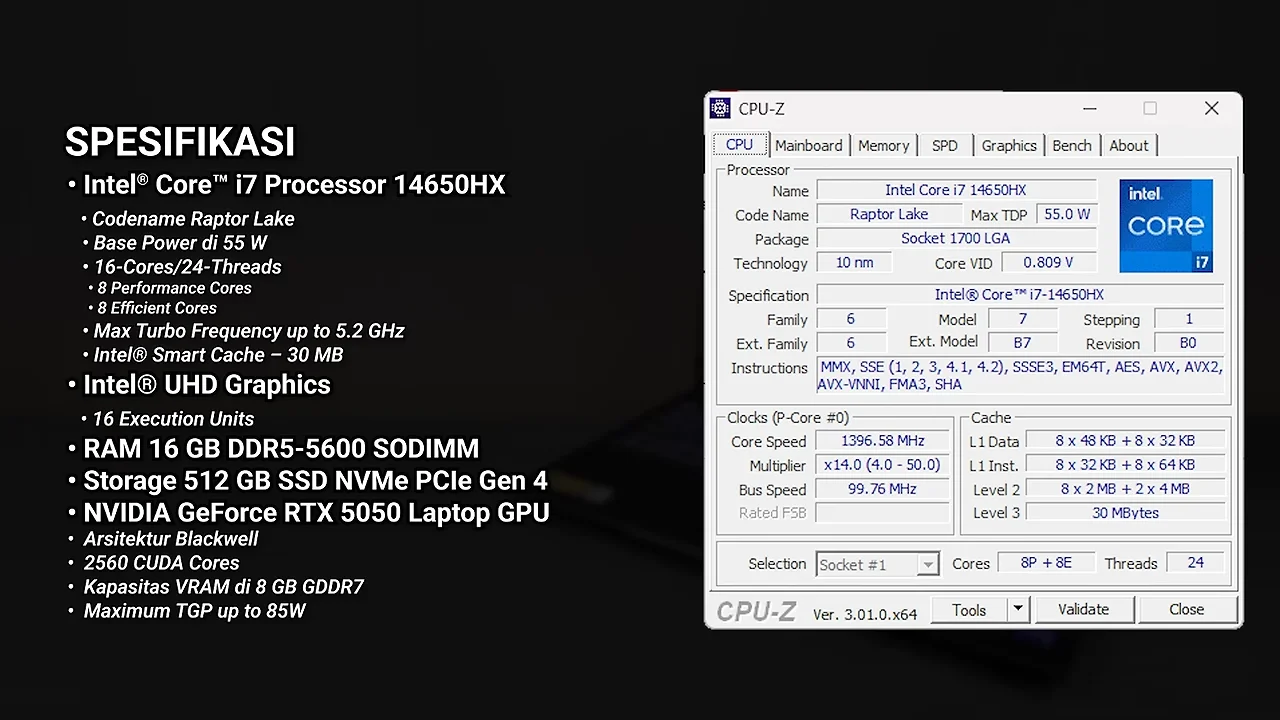Screen dimensions: 1280x720
Task: Click the Code Name field showing Raptor Lake
Action: 889,214
